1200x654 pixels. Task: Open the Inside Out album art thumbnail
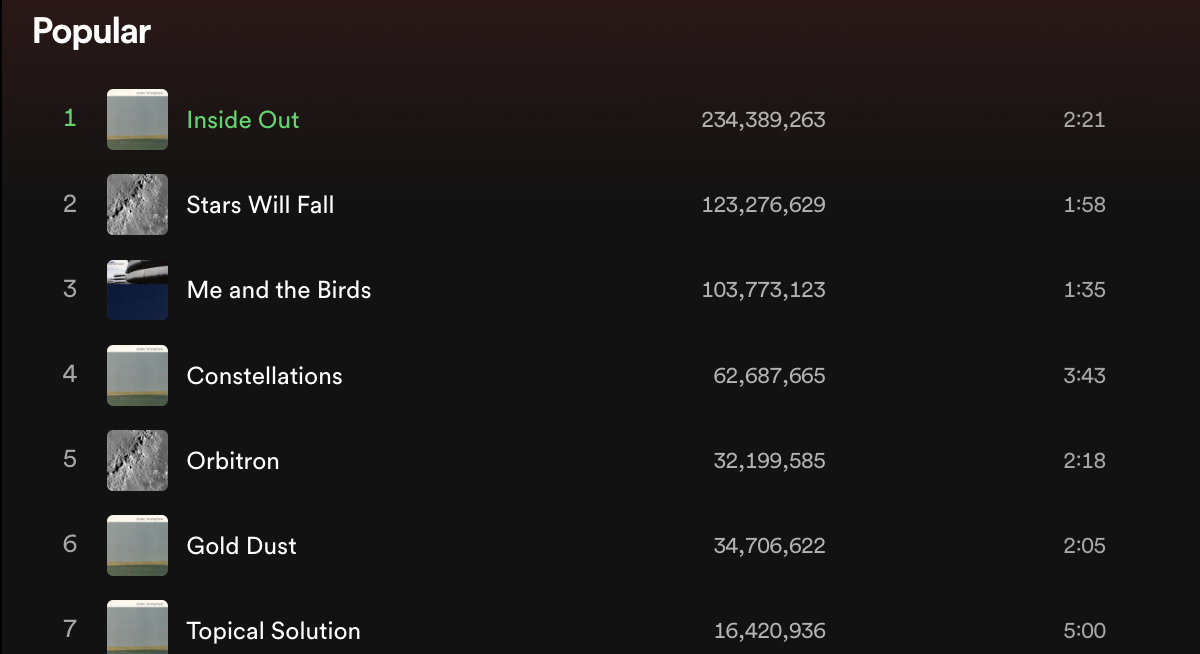point(137,120)
